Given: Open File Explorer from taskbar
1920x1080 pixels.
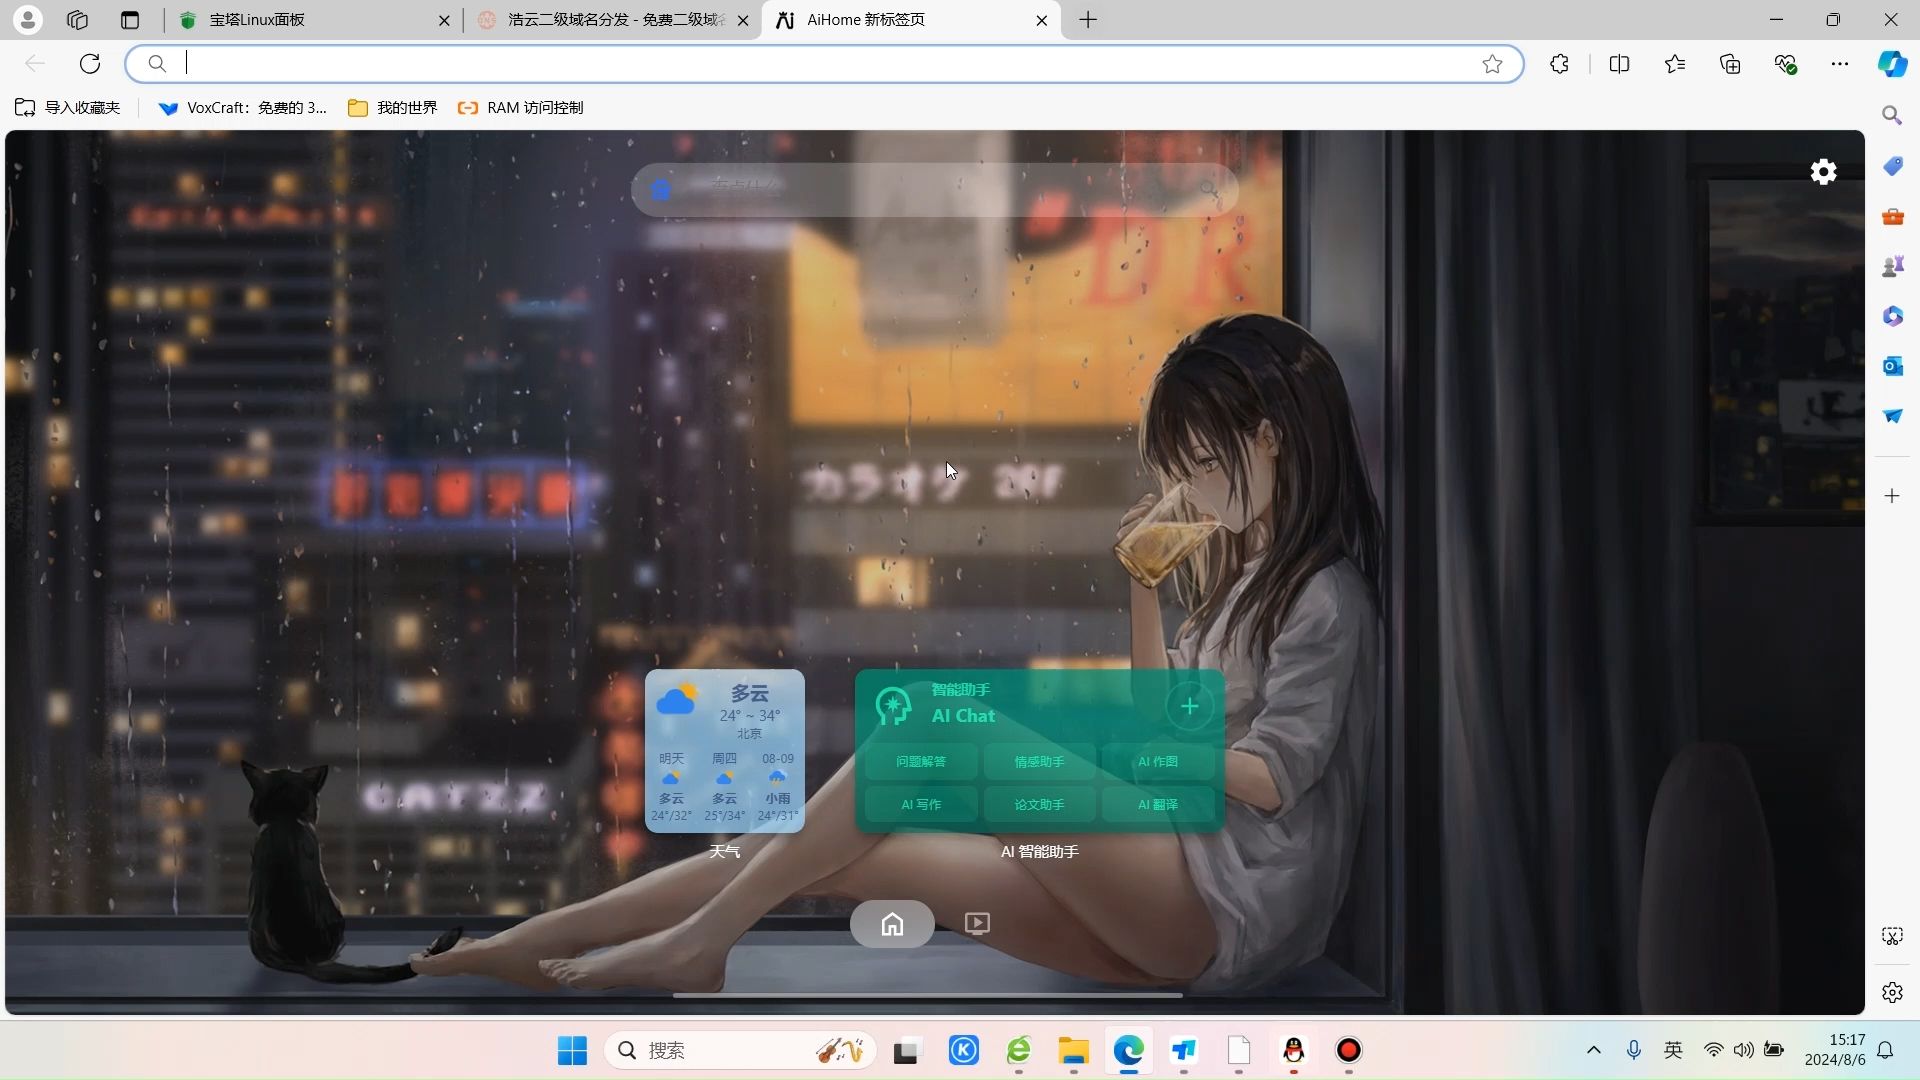Looking at the screenshot, I should click(1073, 1050).
